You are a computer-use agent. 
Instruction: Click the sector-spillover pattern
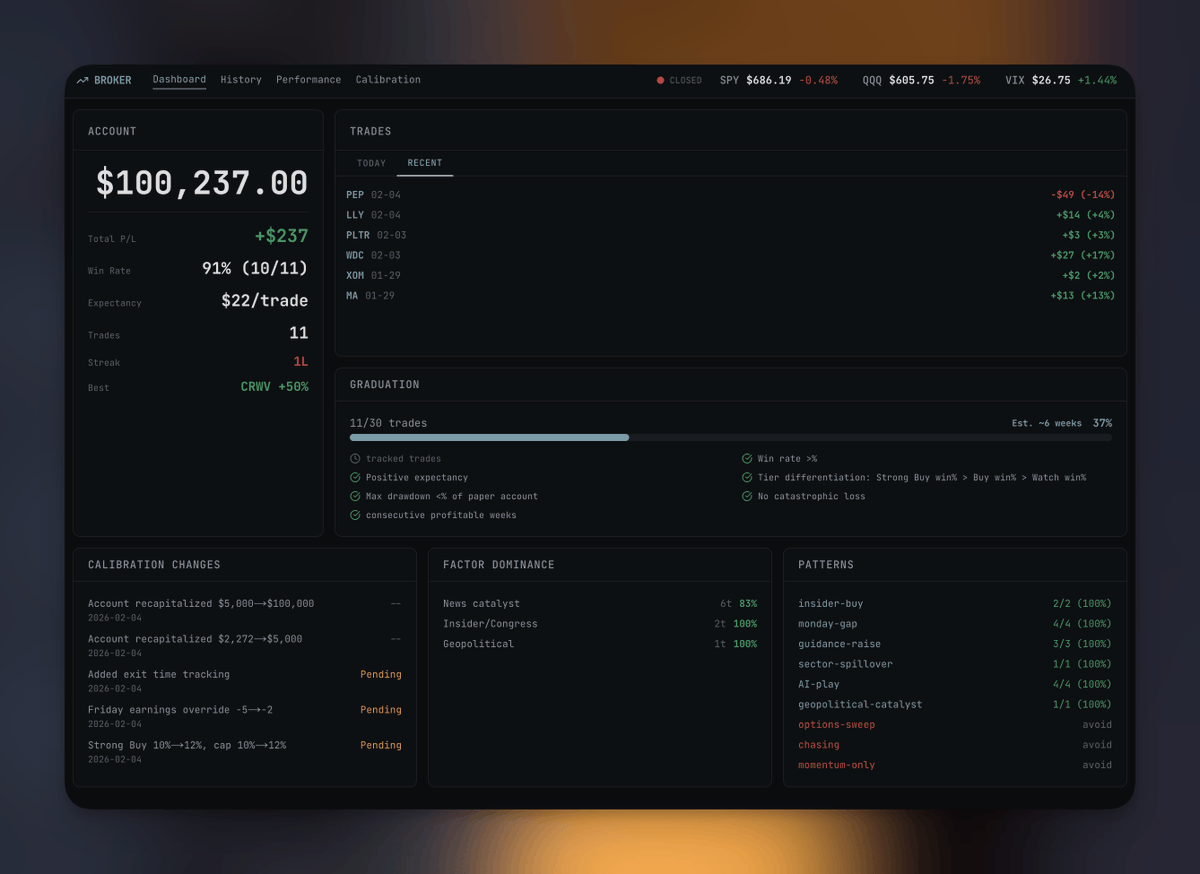click(x=955, y=664)
